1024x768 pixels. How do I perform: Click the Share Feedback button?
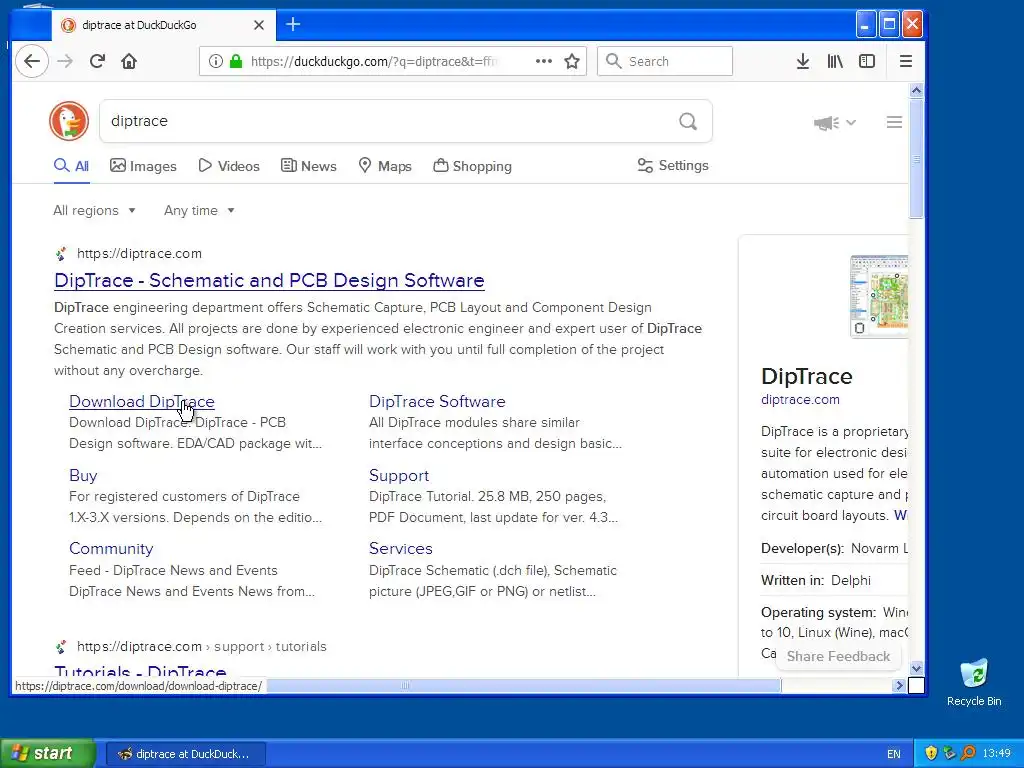coord(838,656)
